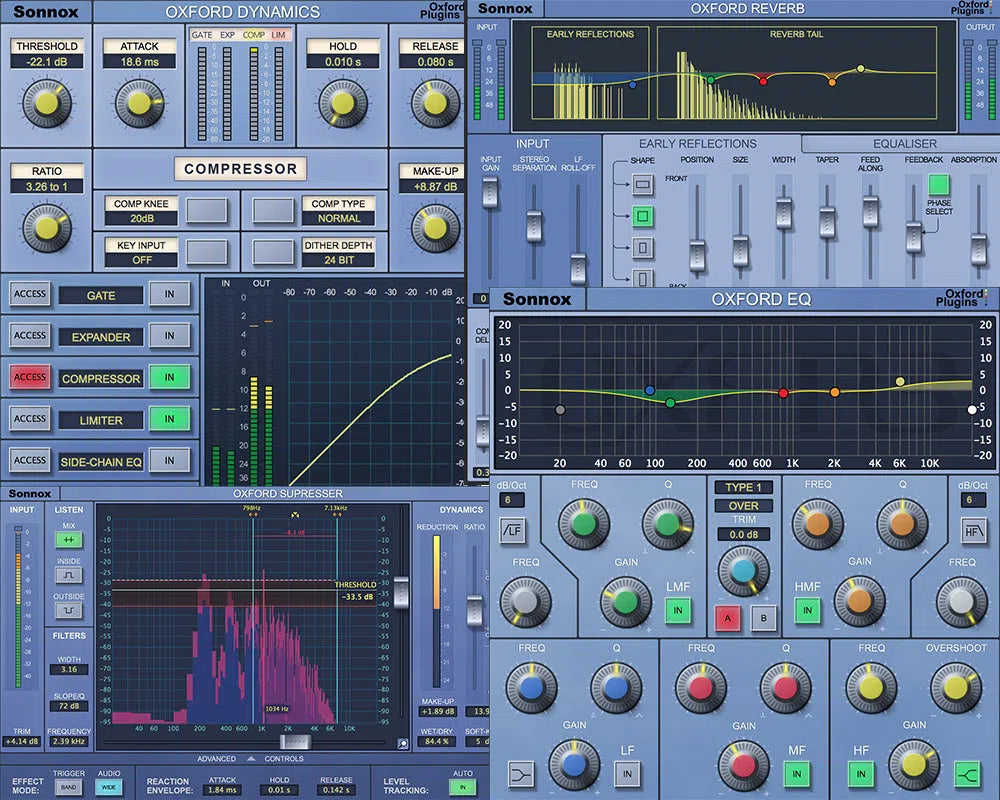1000x800 pixels.
Task: Open the EQ TYPE 1 selector
Action: [744, 487]
